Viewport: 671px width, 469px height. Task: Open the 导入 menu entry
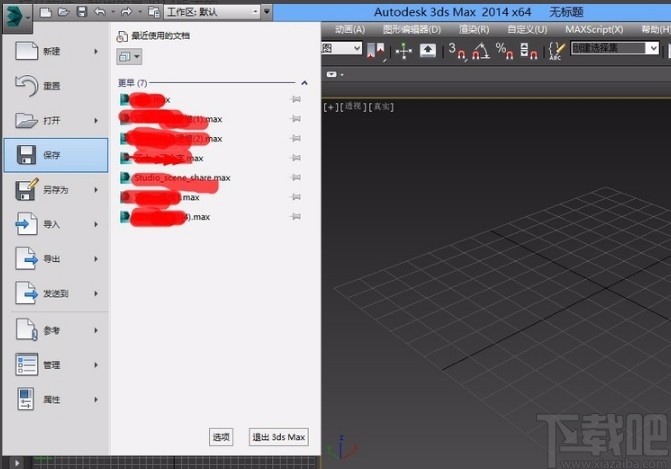coord(56,224)
